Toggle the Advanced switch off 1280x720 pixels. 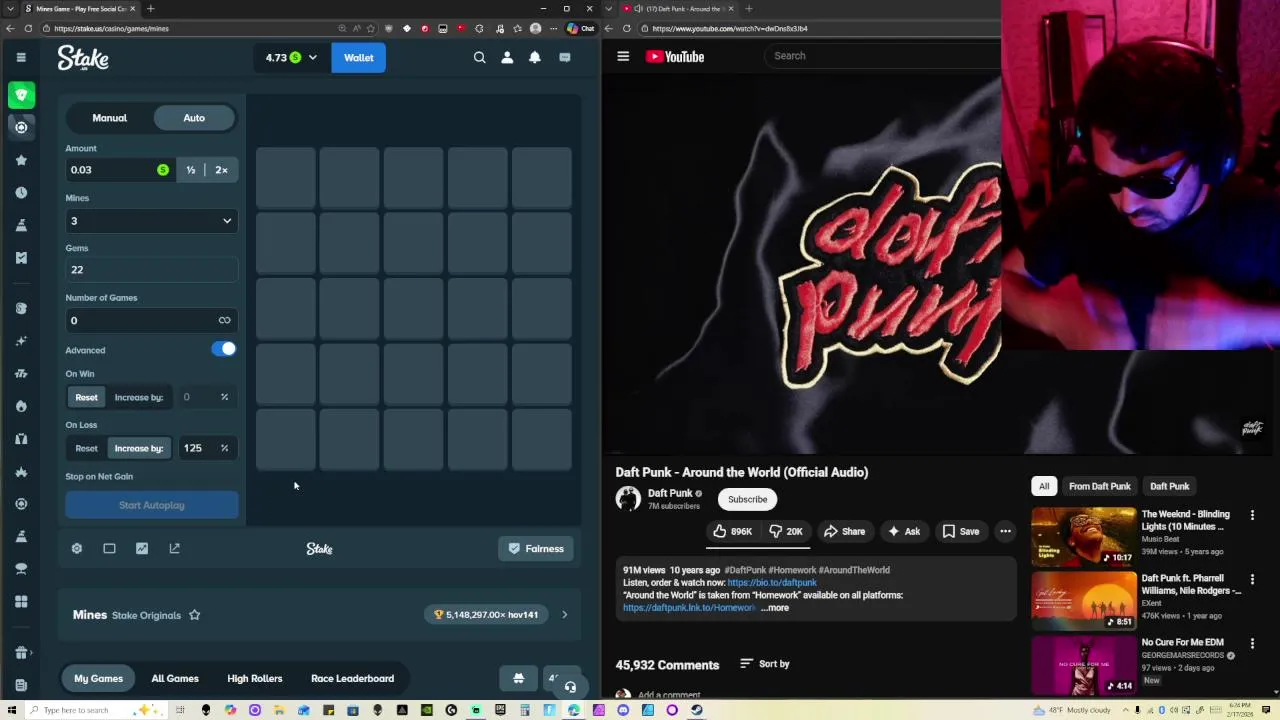224,349
